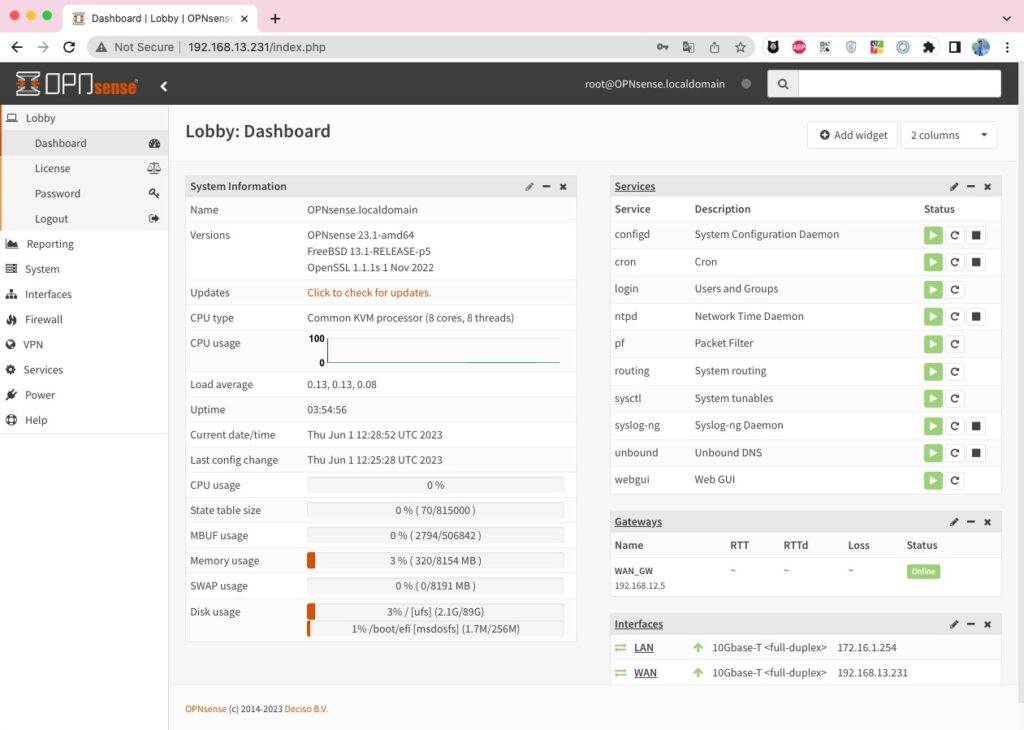Minimize the Gateways widget

pyautogui.click(x=971, y=522)
